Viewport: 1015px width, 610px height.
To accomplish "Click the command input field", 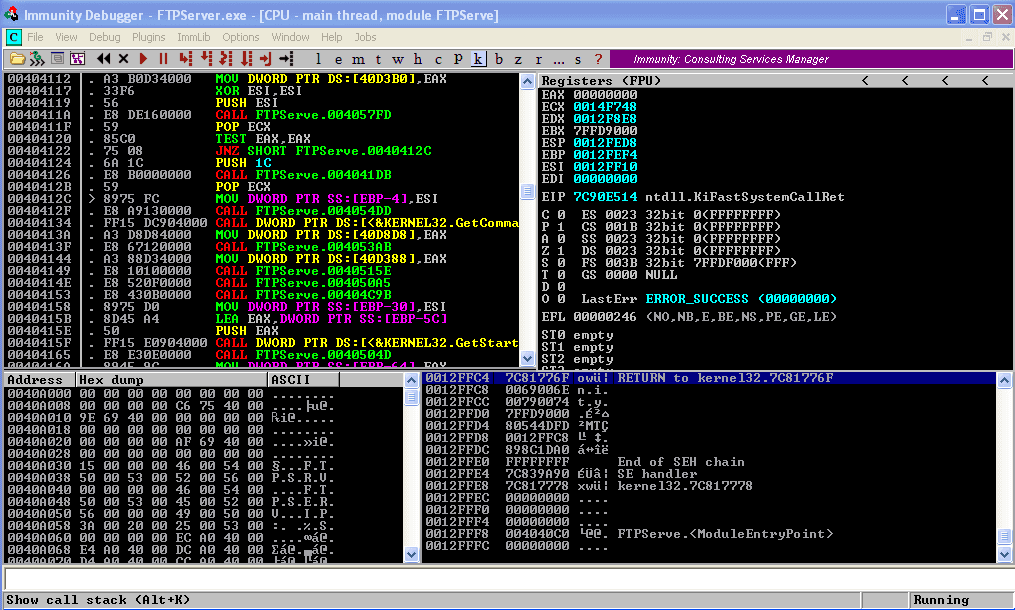I will [508, 578].
